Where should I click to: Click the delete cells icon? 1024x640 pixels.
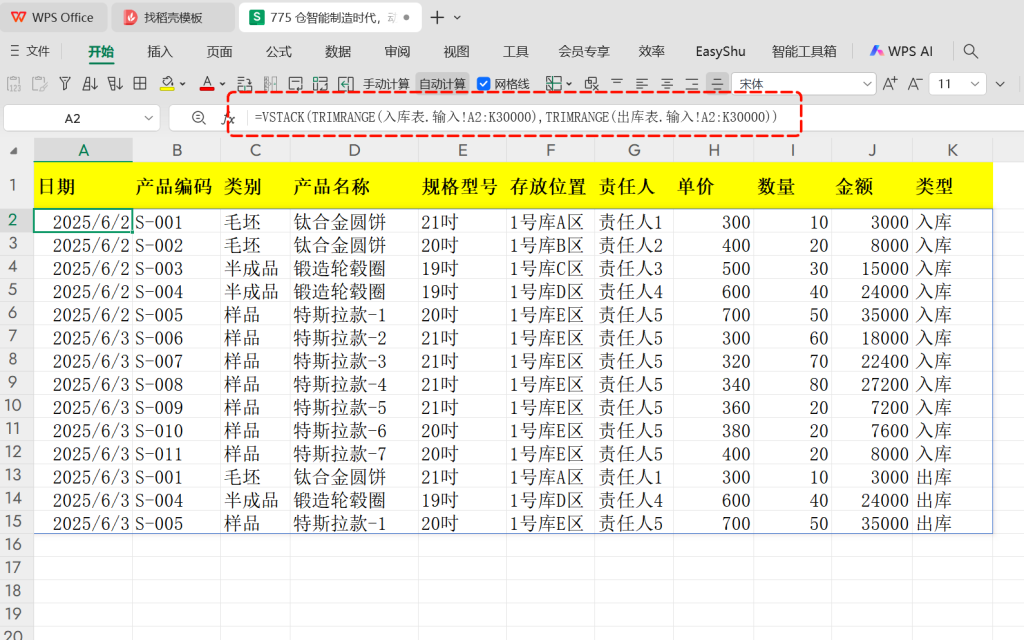pos(592,84)
